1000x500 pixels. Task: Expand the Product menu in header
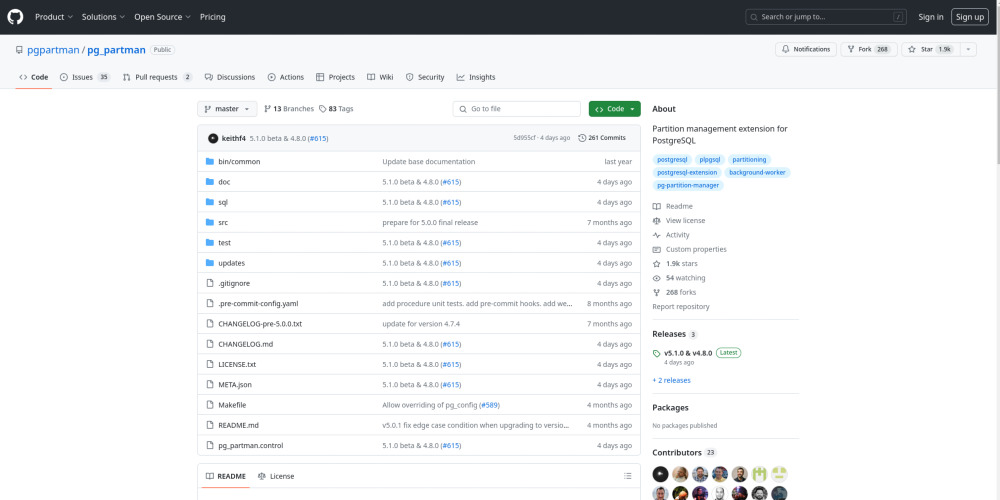54,17
